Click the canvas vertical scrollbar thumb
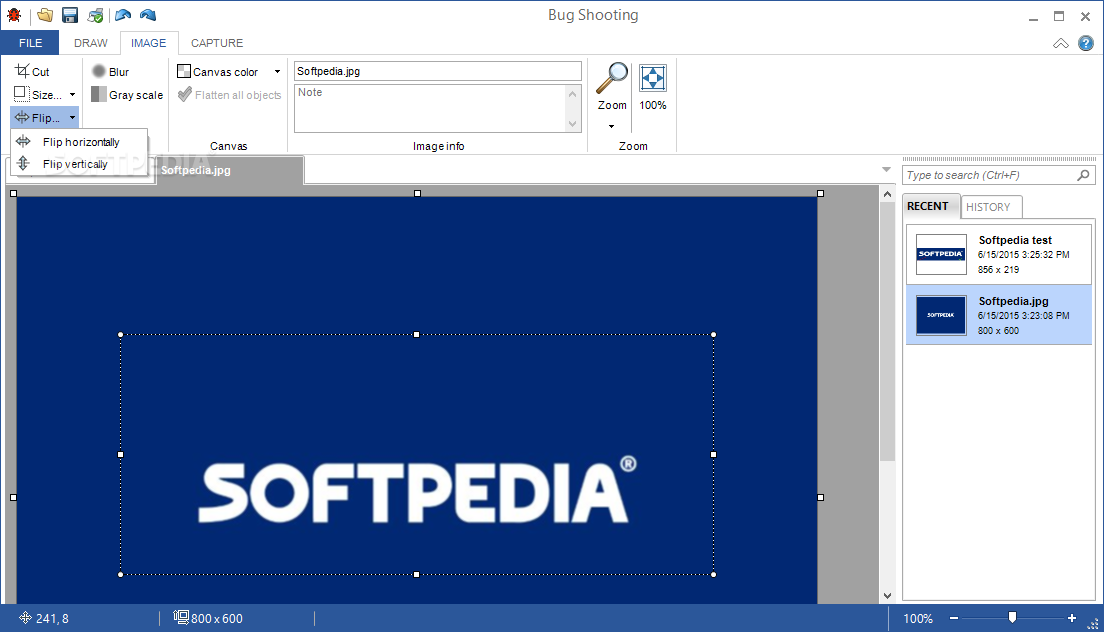Viewport: 1104px width, 632px height. (887, 331)
